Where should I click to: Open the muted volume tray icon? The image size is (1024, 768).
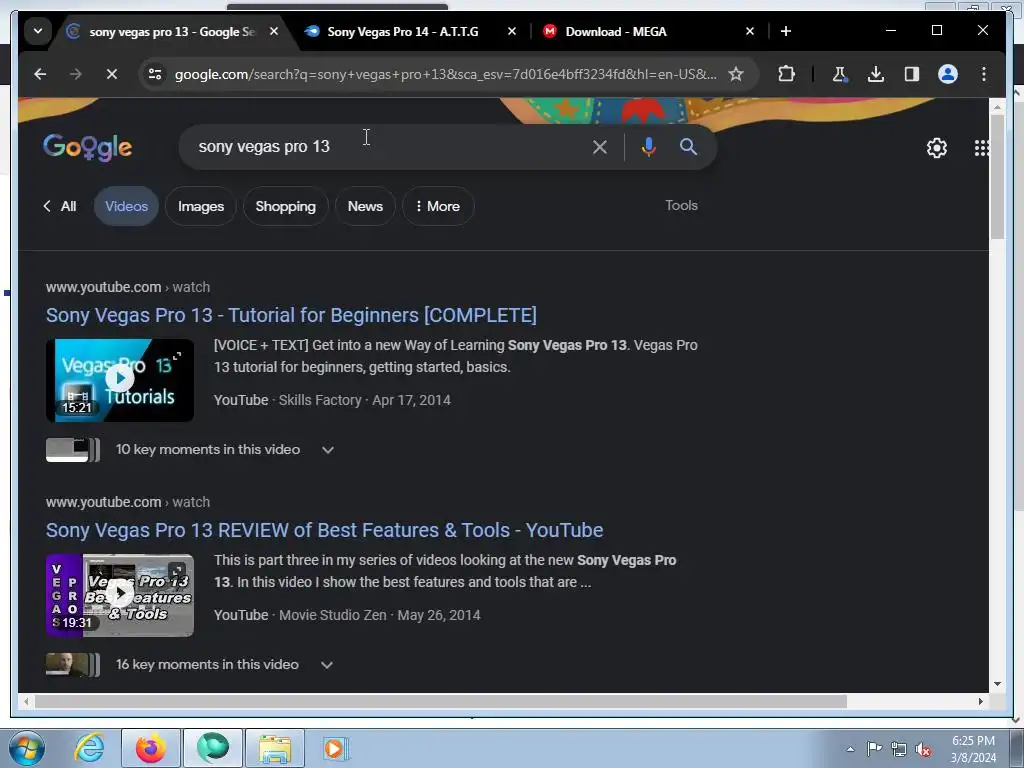pyautogui.click(x=923, y=749)
